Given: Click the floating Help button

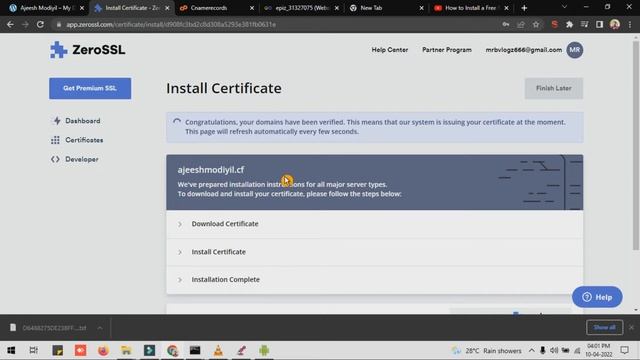Looking at the screenshot, I should point(597,297).
